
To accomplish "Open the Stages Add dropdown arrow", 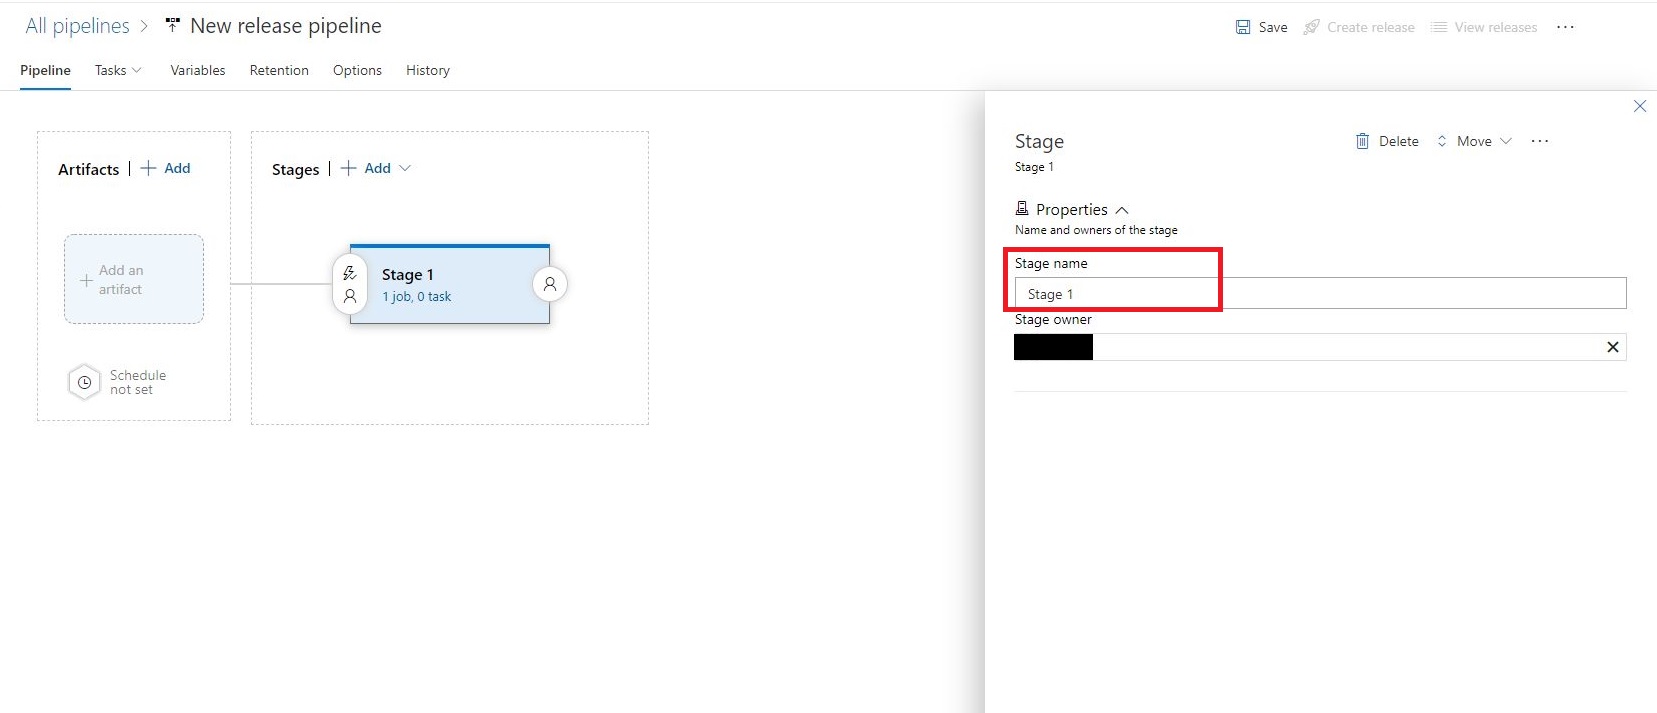I will point(405,168).
